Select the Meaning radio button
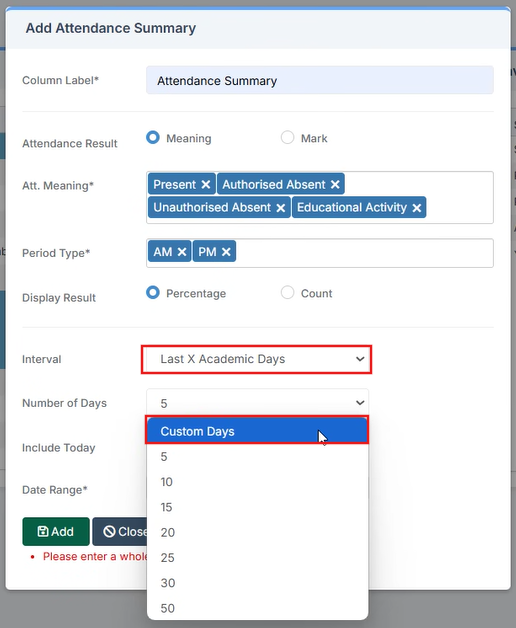 point(153,137)
